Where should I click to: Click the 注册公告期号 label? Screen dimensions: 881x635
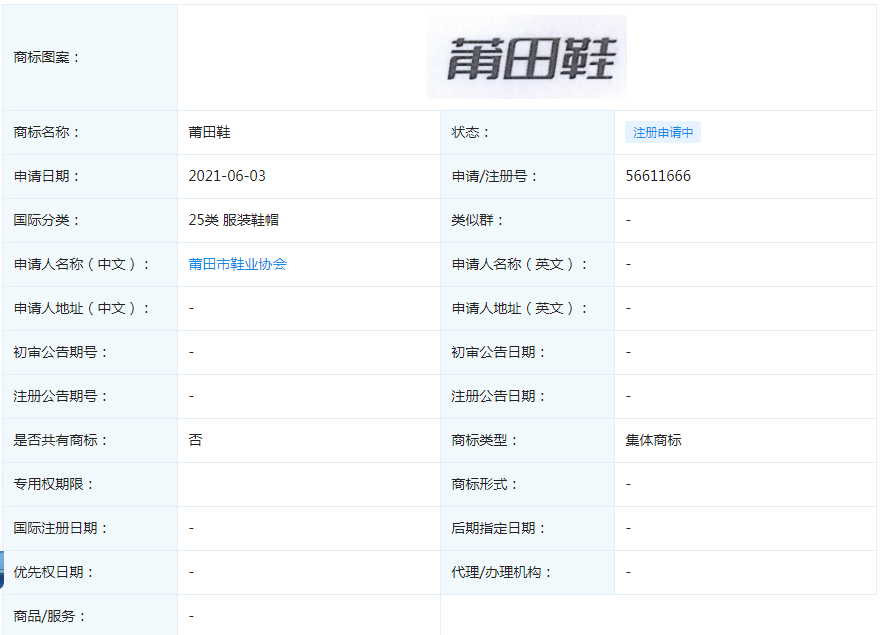61,396
